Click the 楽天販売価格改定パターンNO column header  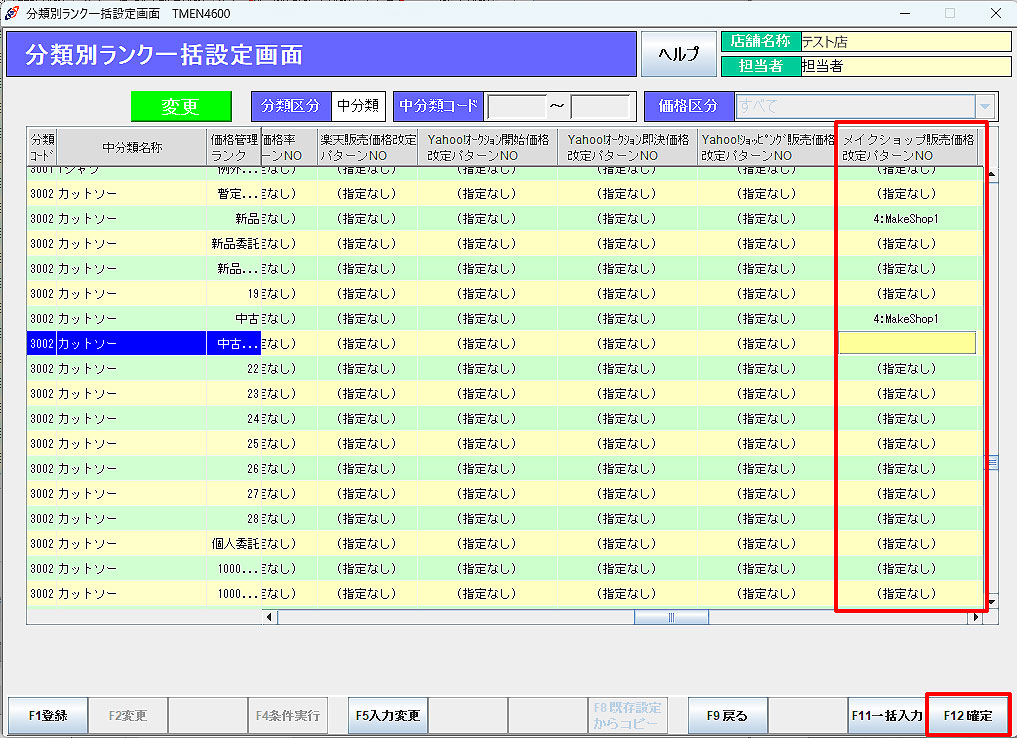coord(367,148)
